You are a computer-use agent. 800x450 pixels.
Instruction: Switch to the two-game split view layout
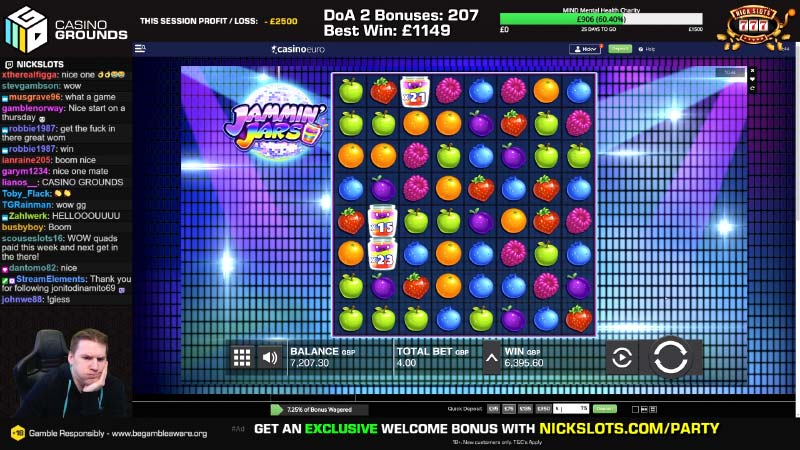[644, 409]
